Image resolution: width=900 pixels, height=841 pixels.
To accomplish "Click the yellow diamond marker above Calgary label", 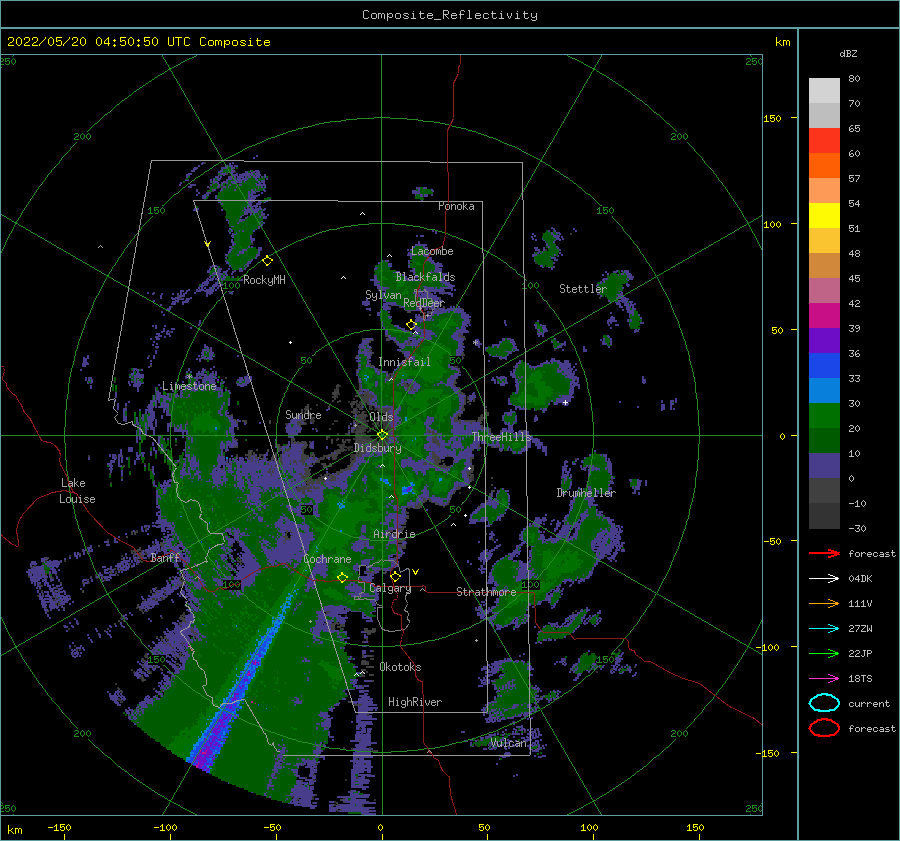I will (x=395, y=576).
